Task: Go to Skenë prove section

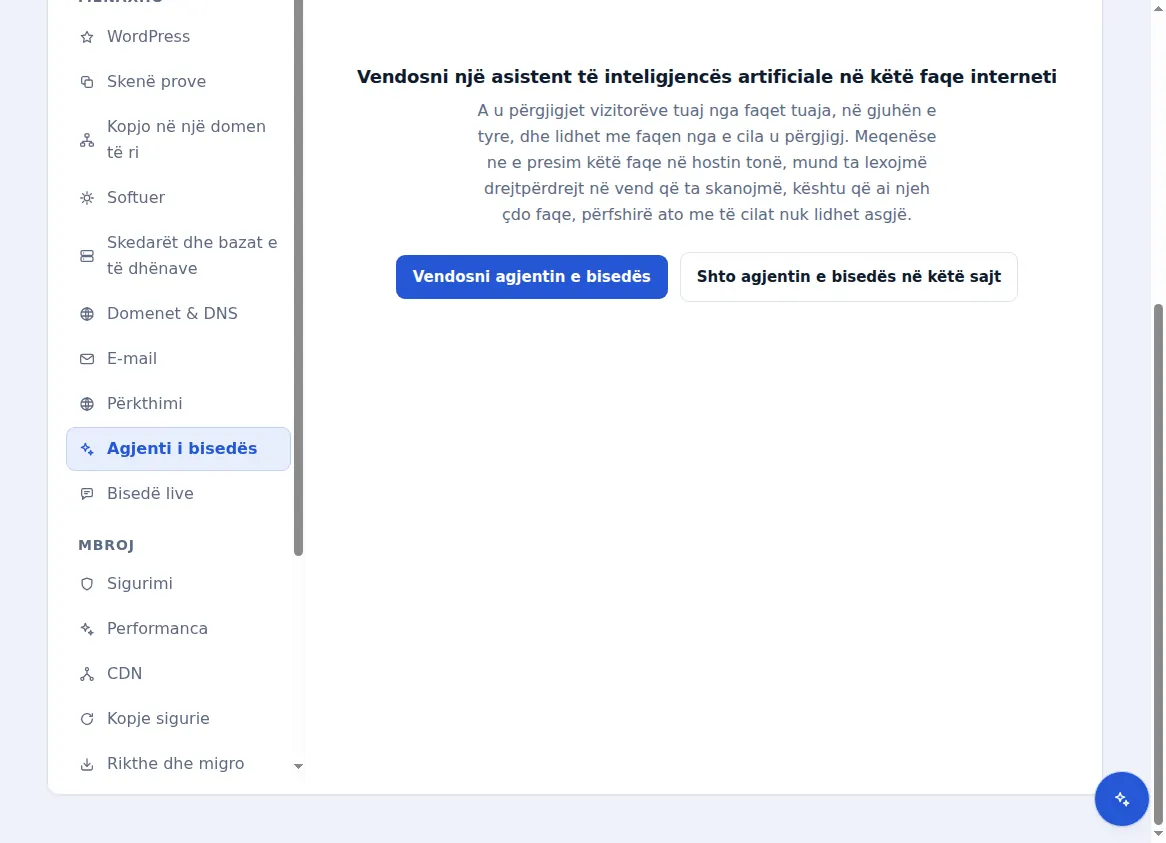Action: click(178, 82)
